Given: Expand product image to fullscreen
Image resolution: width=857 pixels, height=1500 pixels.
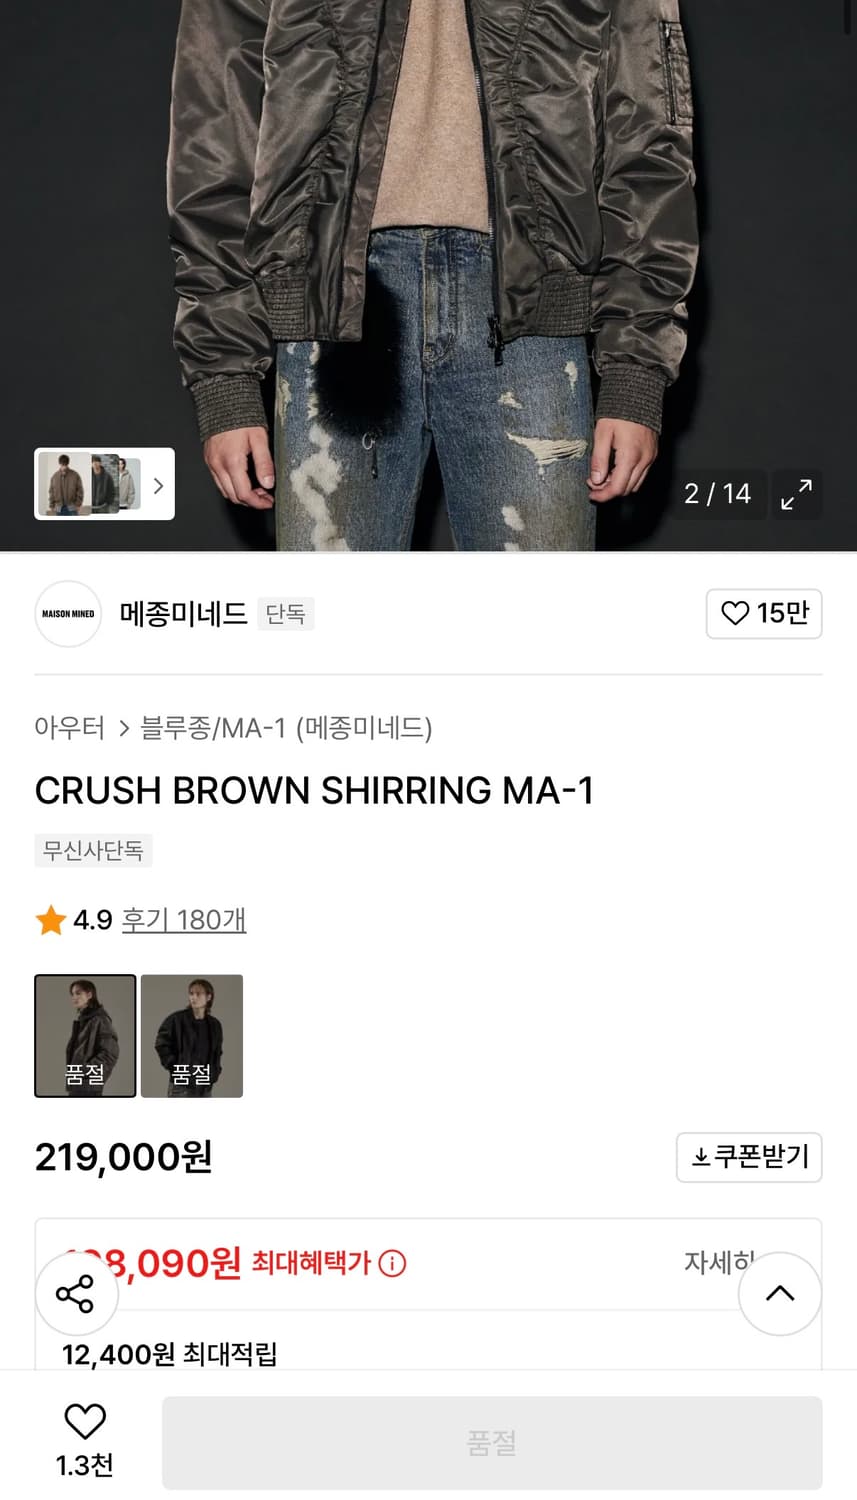Looking at the screenshot, I should (x=796, y=494).
